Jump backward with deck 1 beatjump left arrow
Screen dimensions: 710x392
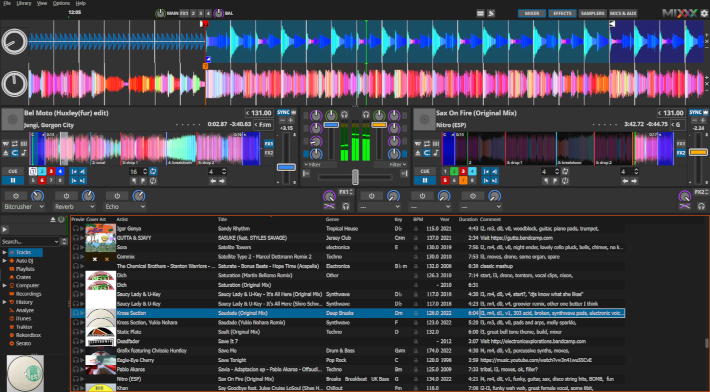tap(213, 181)
